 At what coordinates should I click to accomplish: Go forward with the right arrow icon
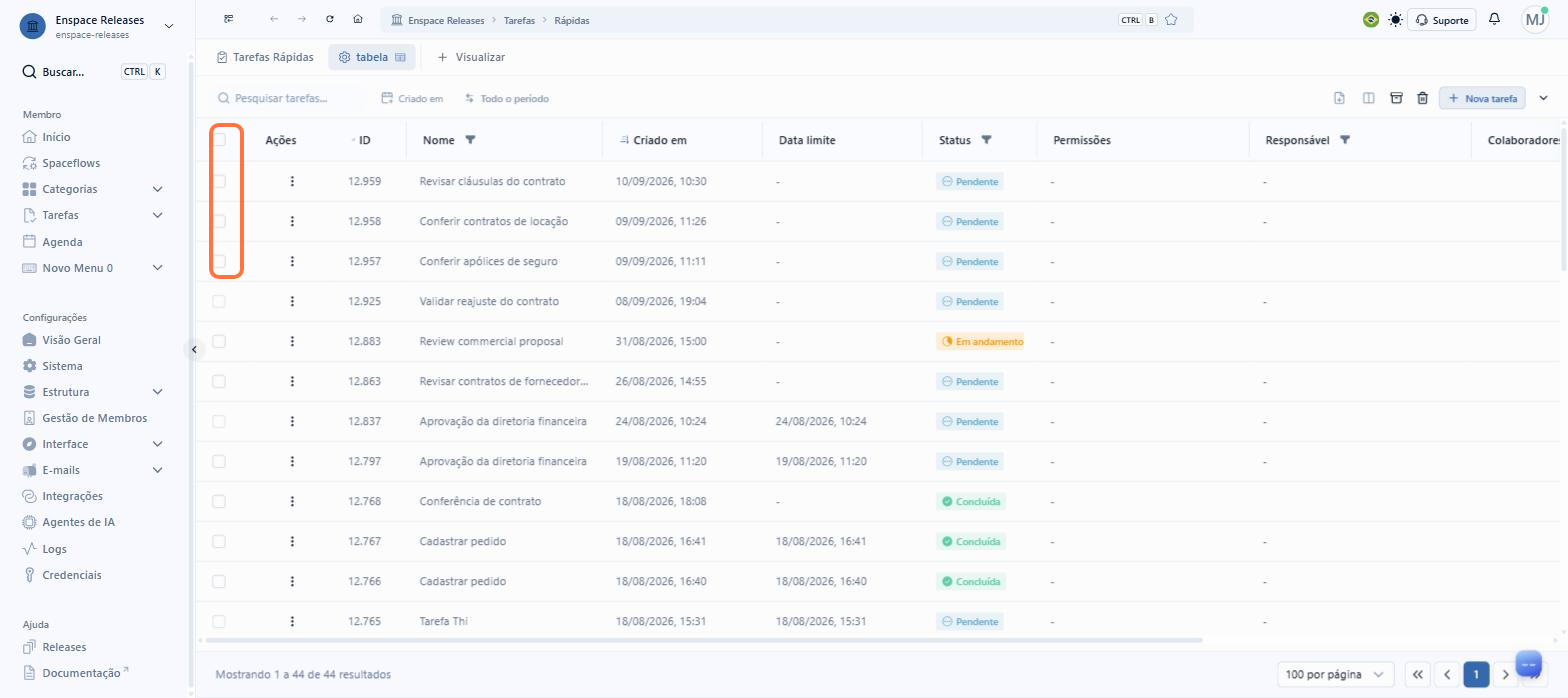tap(302, 20)
